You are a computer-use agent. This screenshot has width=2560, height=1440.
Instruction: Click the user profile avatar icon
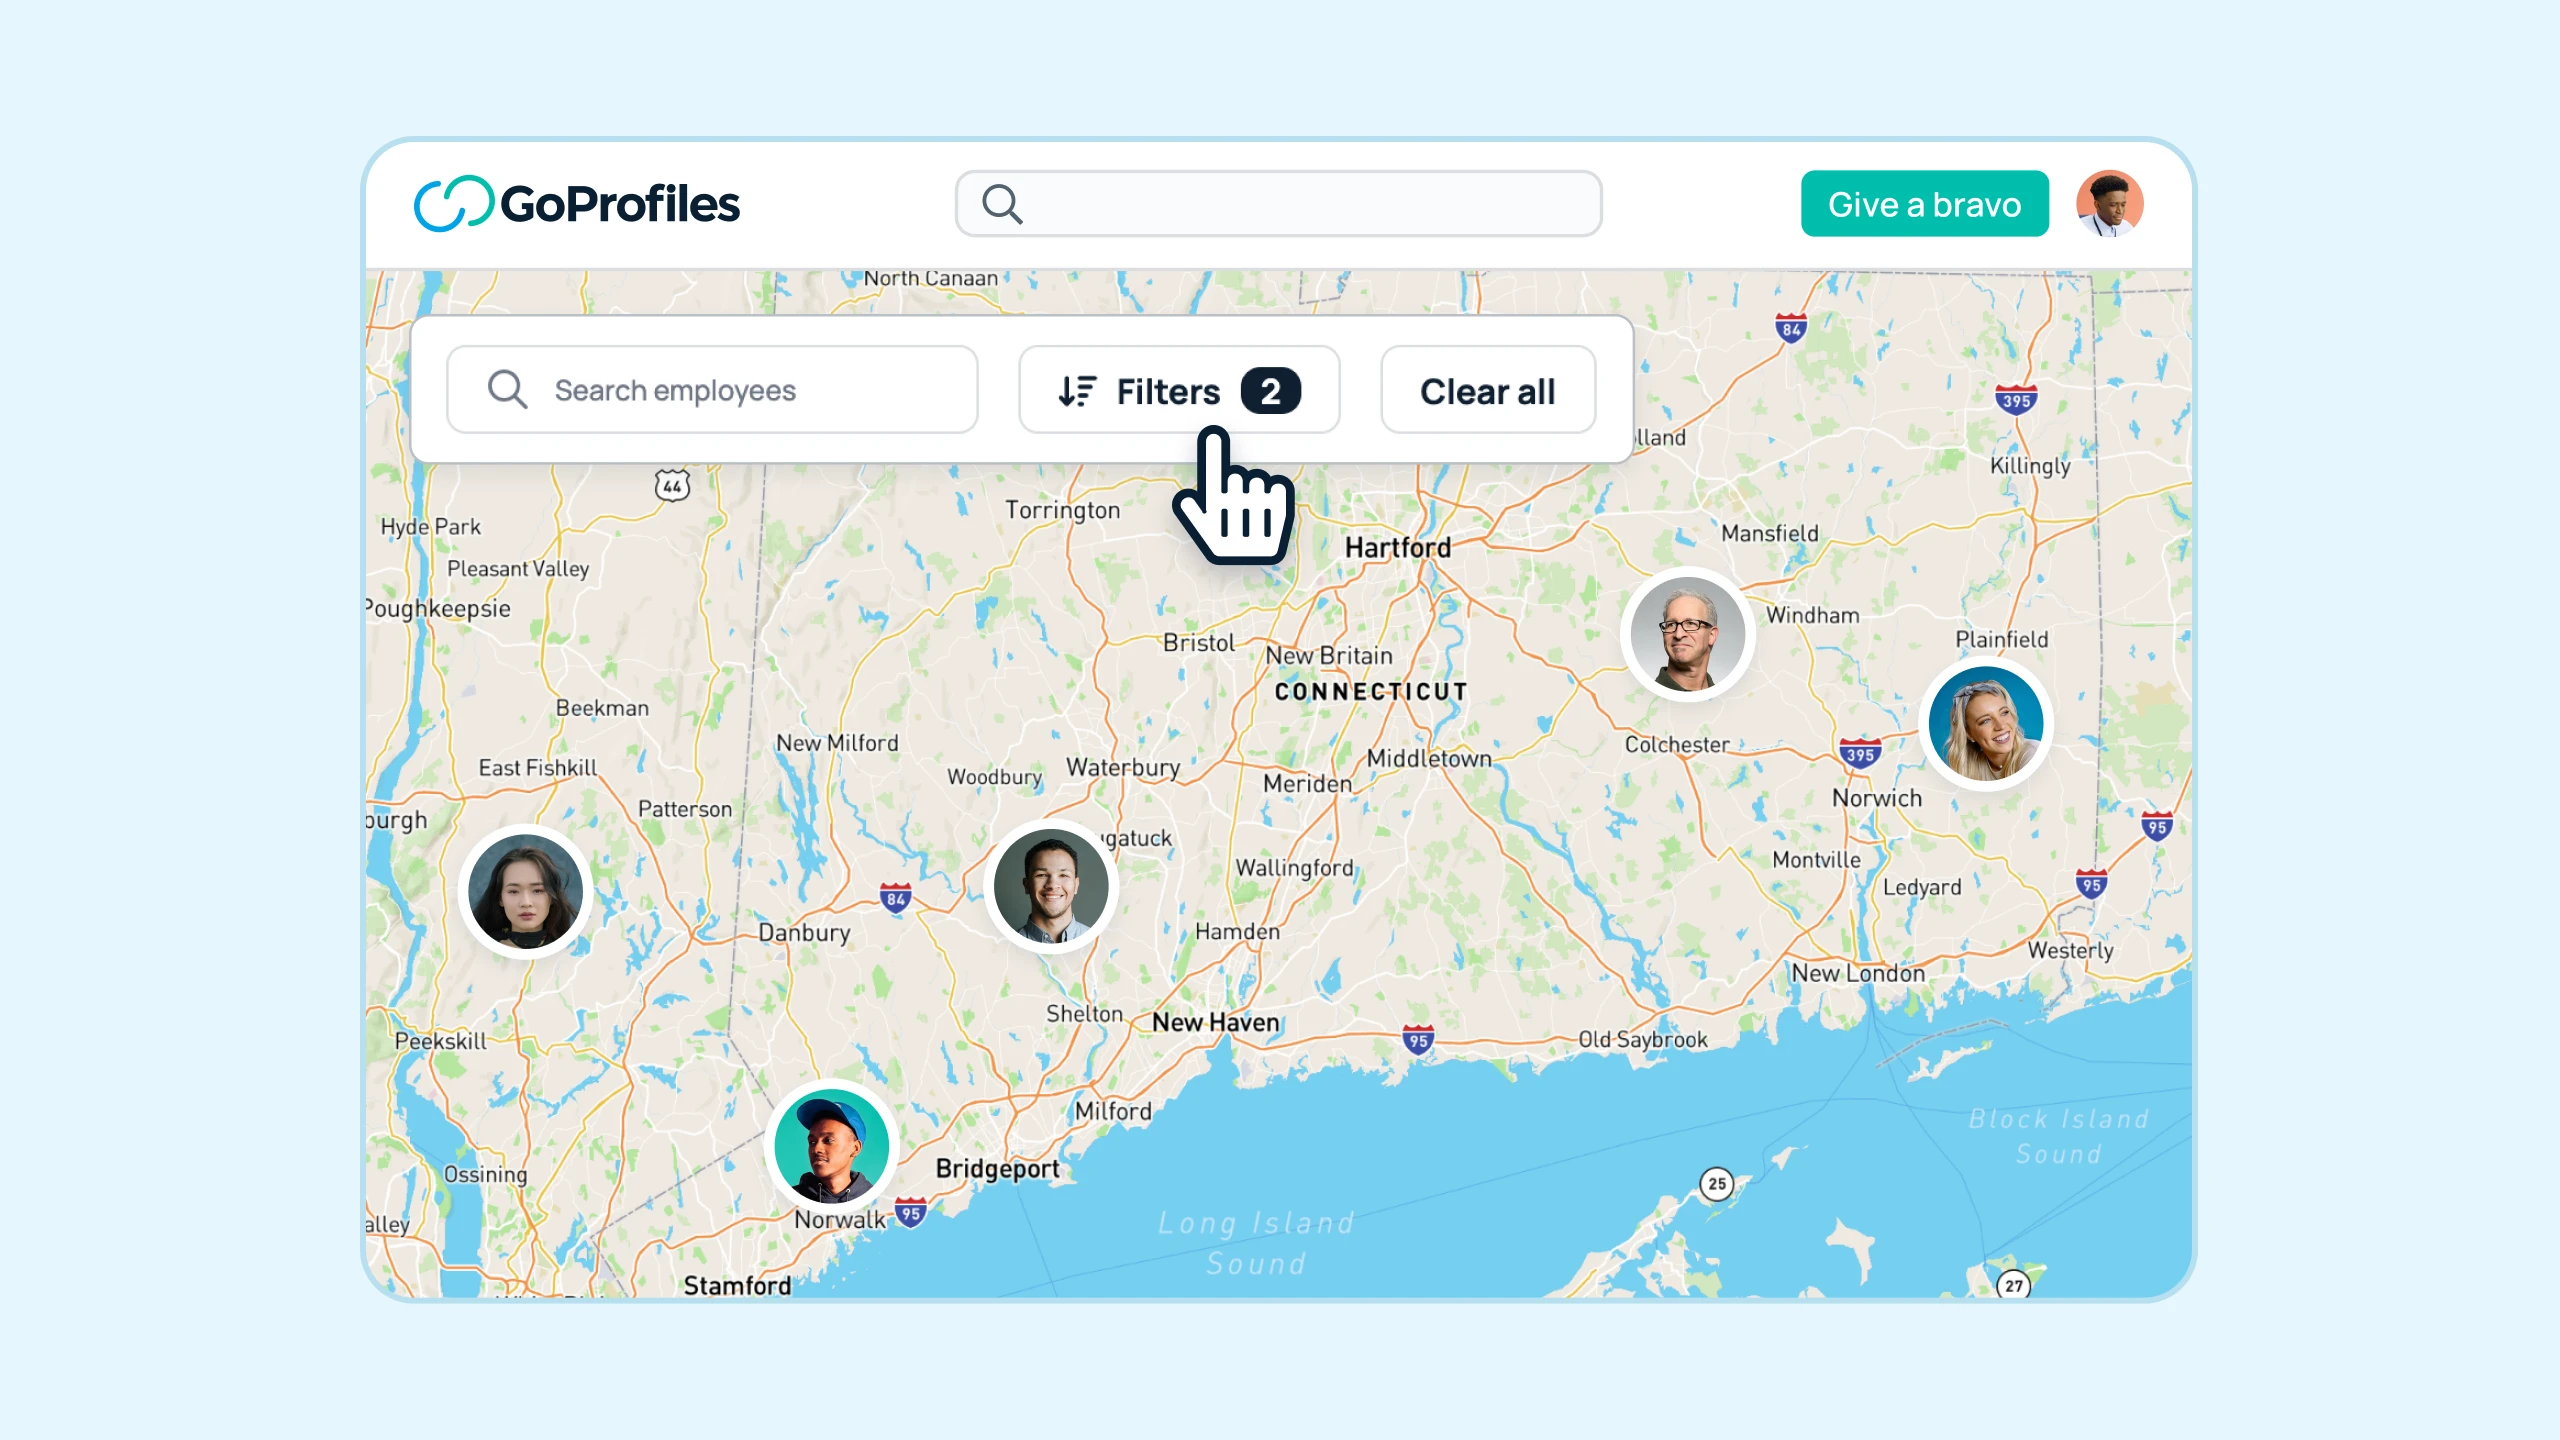pyautogui.click(x=2108, y=202)
